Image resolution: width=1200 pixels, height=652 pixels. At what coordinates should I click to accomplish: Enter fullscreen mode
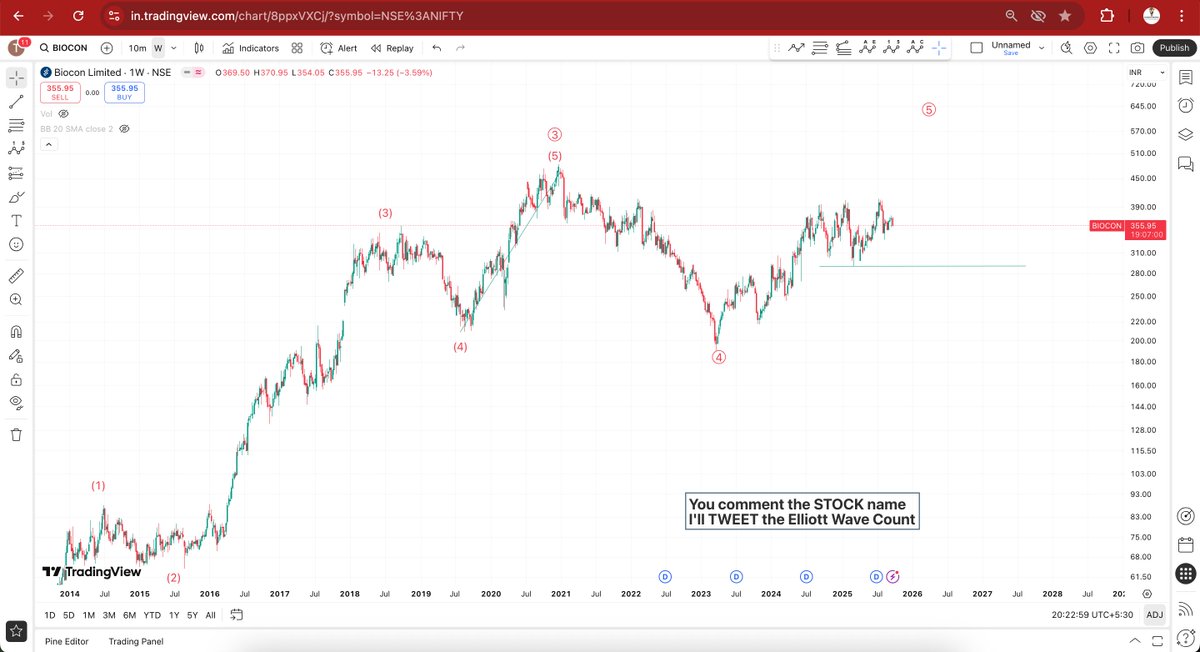(x=1114, y=48)
